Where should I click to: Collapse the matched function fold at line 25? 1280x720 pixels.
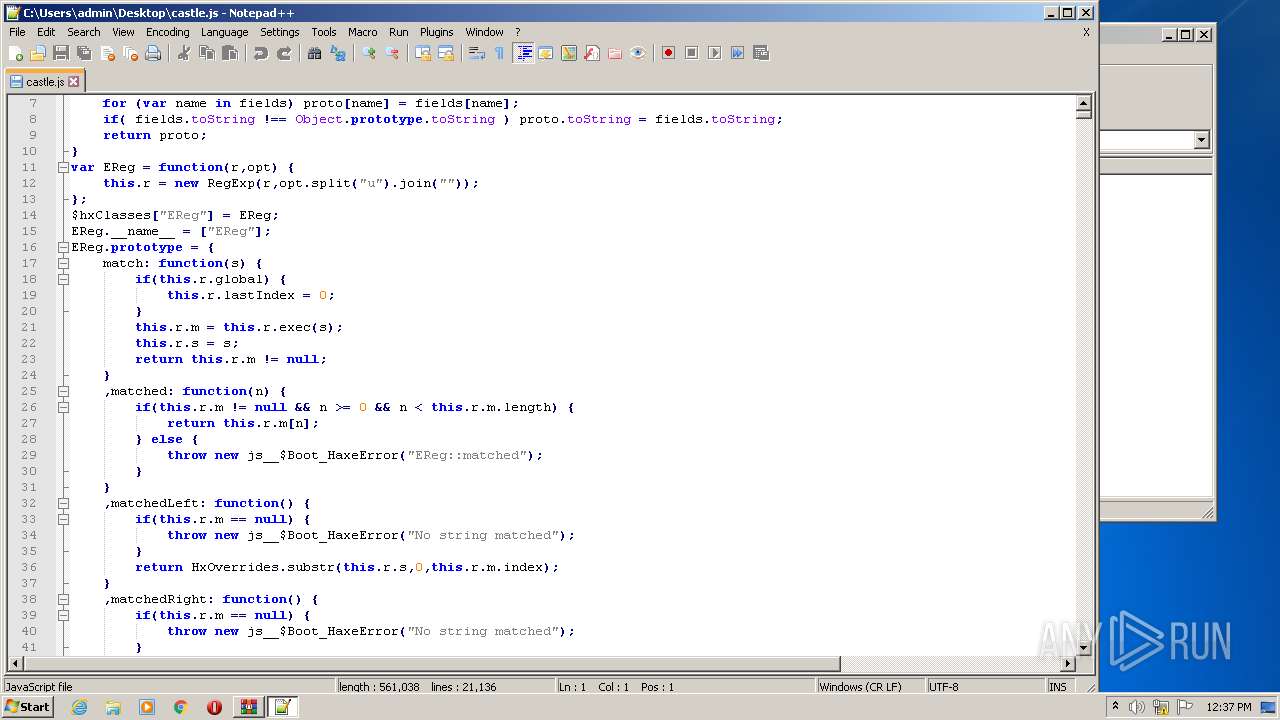tap(63, 391)
